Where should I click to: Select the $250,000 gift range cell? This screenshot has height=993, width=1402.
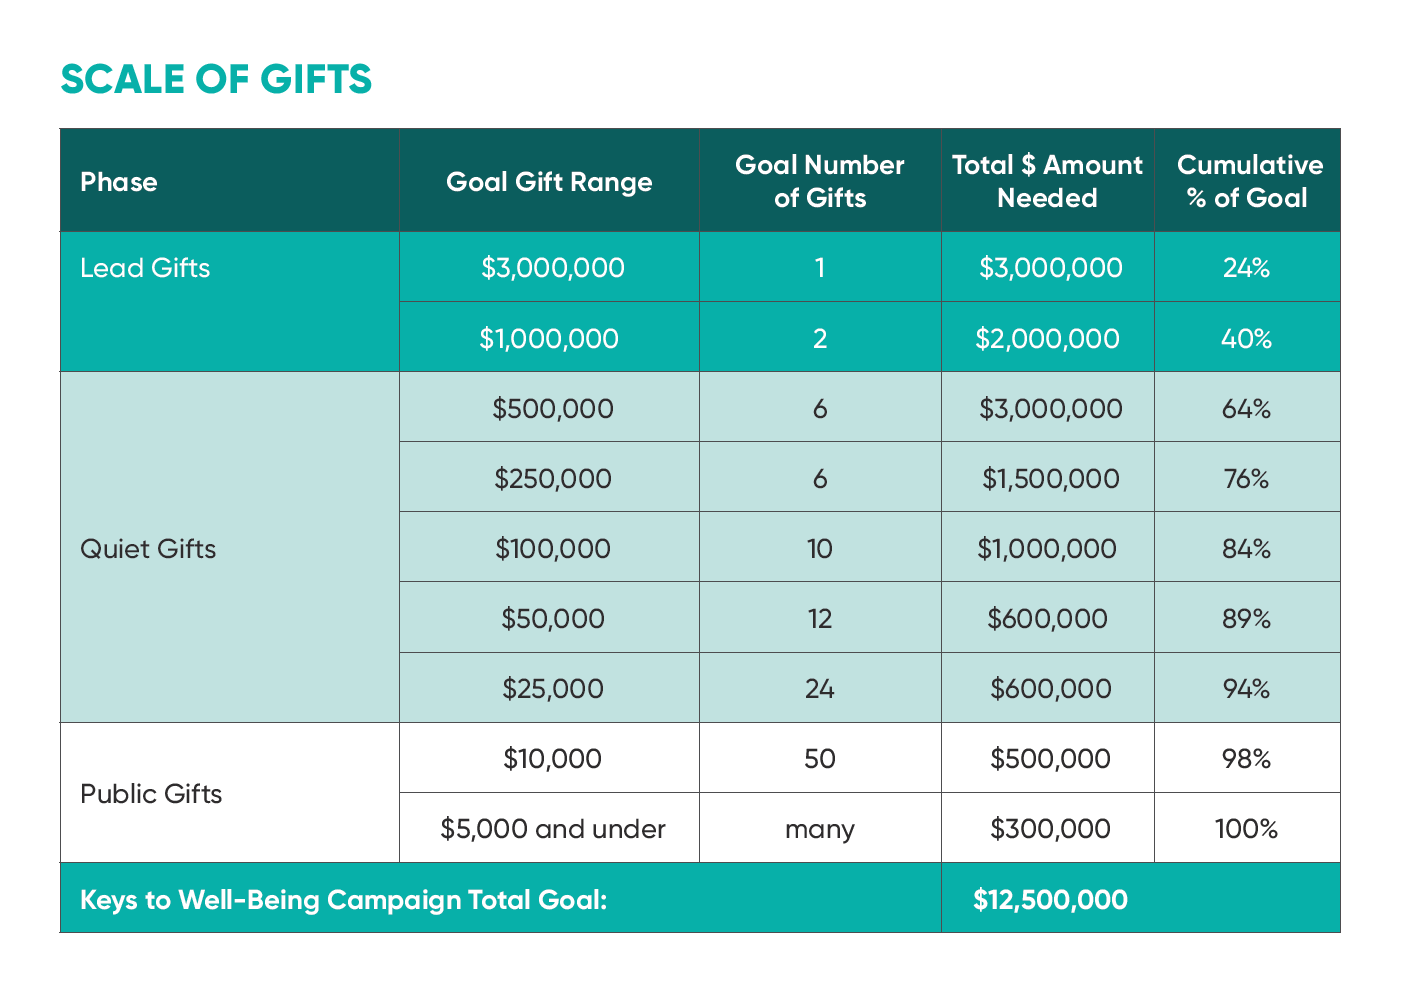[553, 479]
